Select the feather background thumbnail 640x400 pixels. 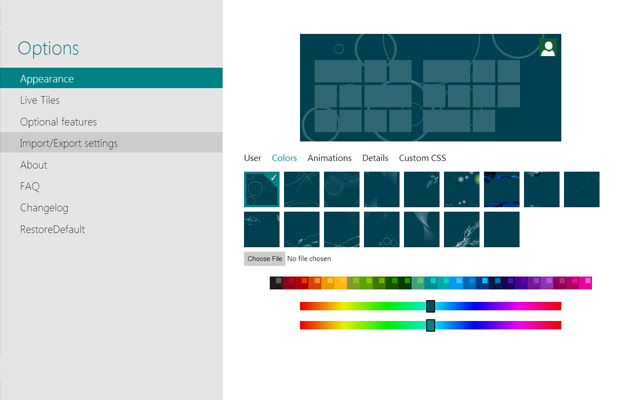pyautogui.click(x=422, y=189)
